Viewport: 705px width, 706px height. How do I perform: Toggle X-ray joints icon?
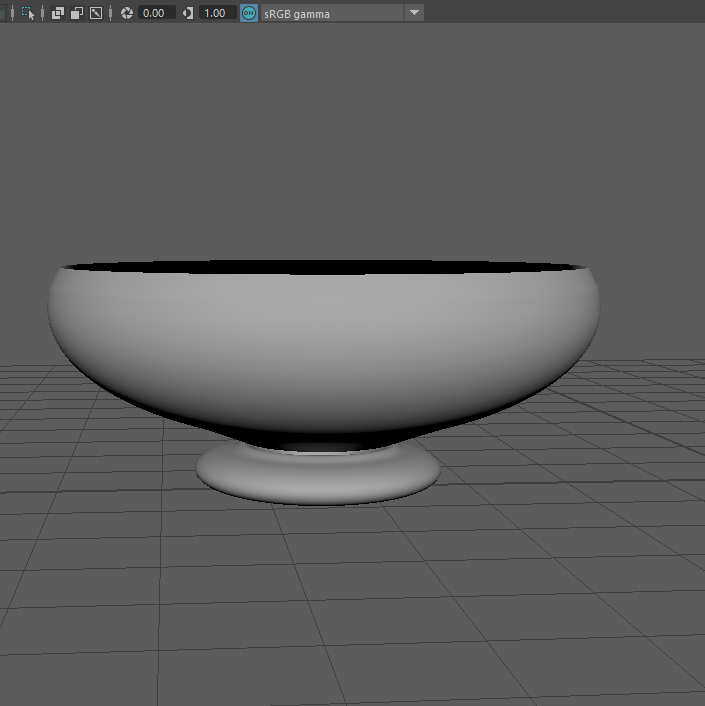[x=96, y=13]
